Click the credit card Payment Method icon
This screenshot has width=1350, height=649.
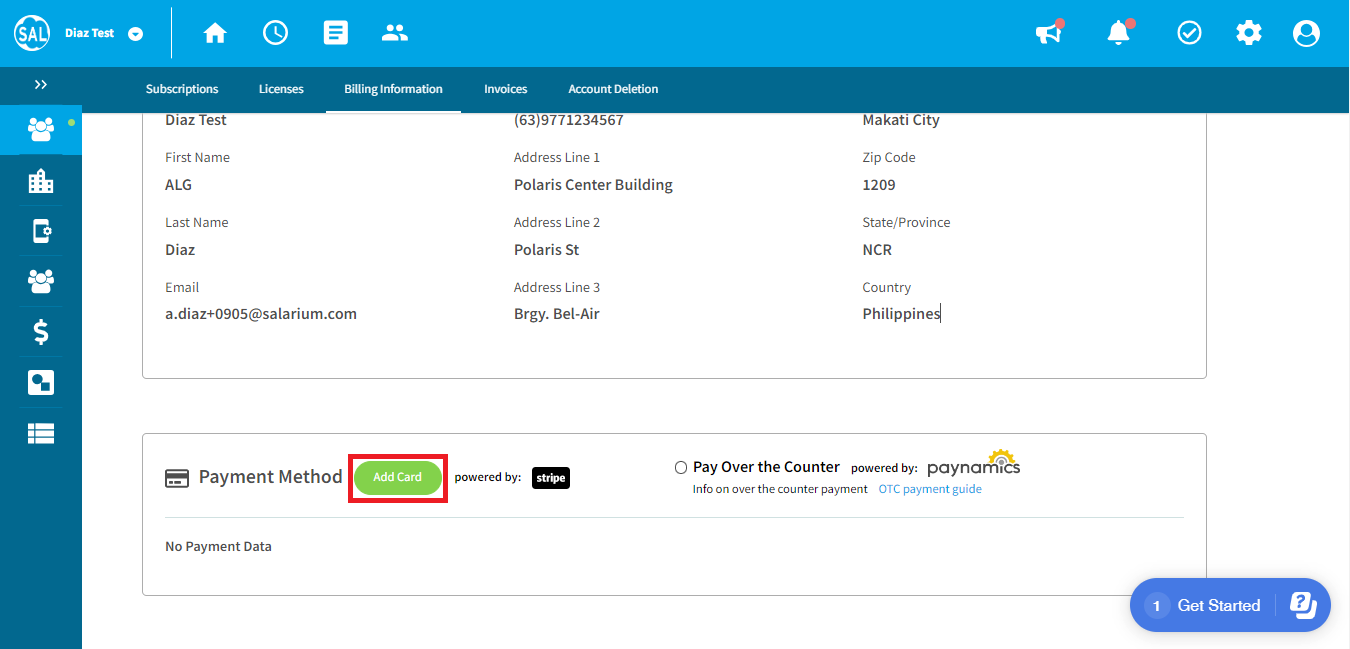[177, 478]
